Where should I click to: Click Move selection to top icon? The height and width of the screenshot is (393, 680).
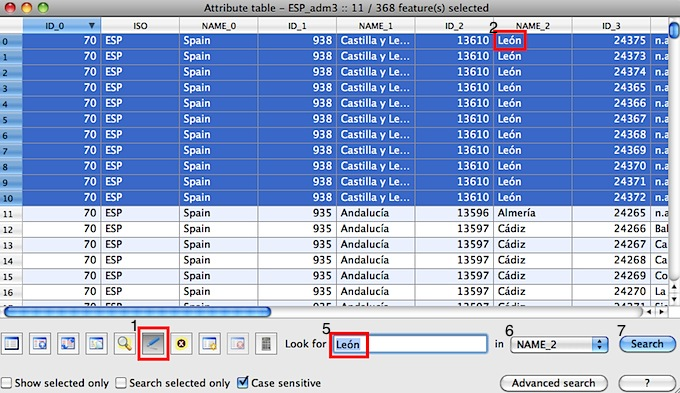coord(39,344)
